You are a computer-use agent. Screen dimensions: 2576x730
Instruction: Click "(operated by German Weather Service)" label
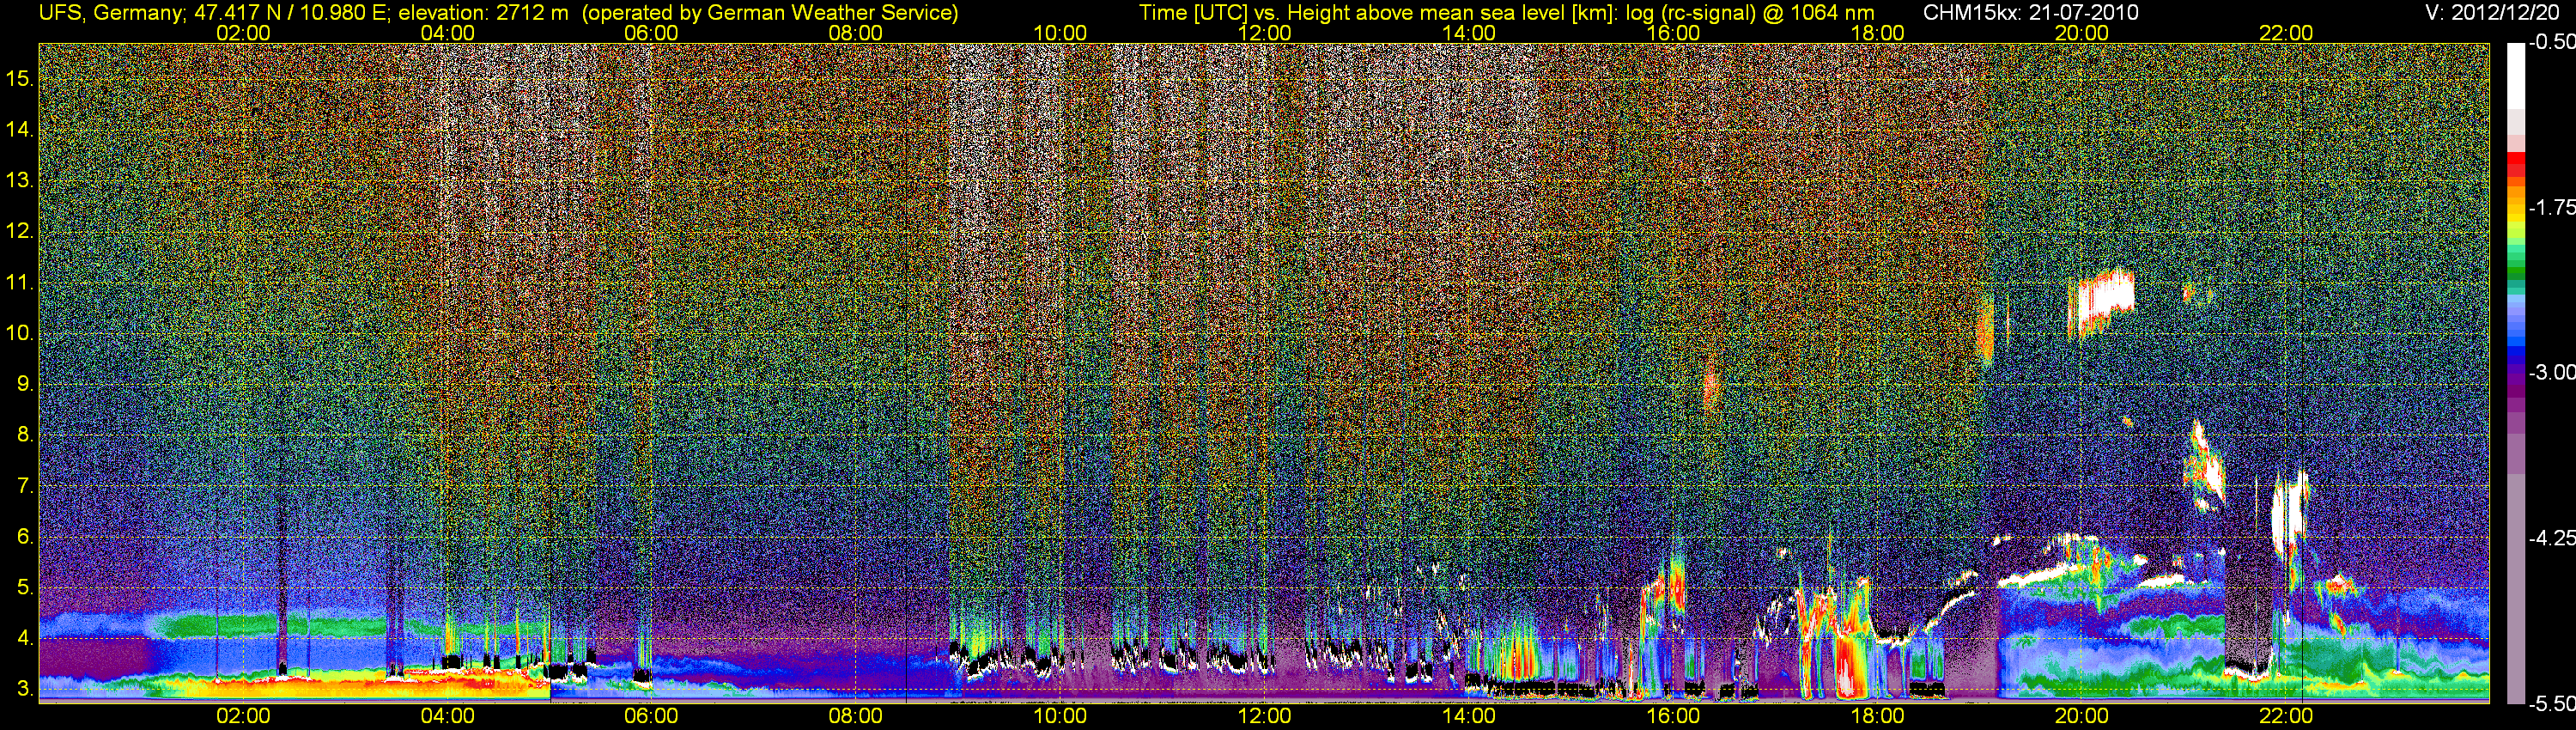(770, 13)
